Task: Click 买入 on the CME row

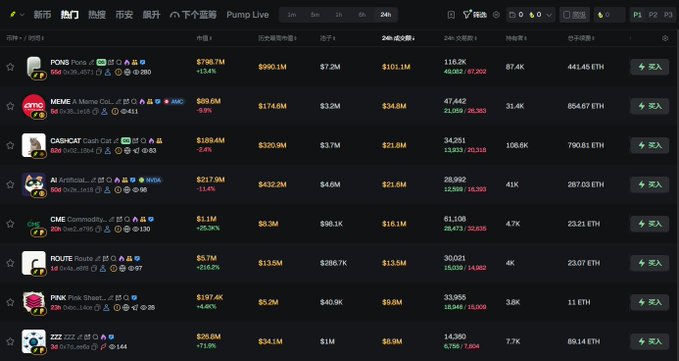Action: click(650, 224)
